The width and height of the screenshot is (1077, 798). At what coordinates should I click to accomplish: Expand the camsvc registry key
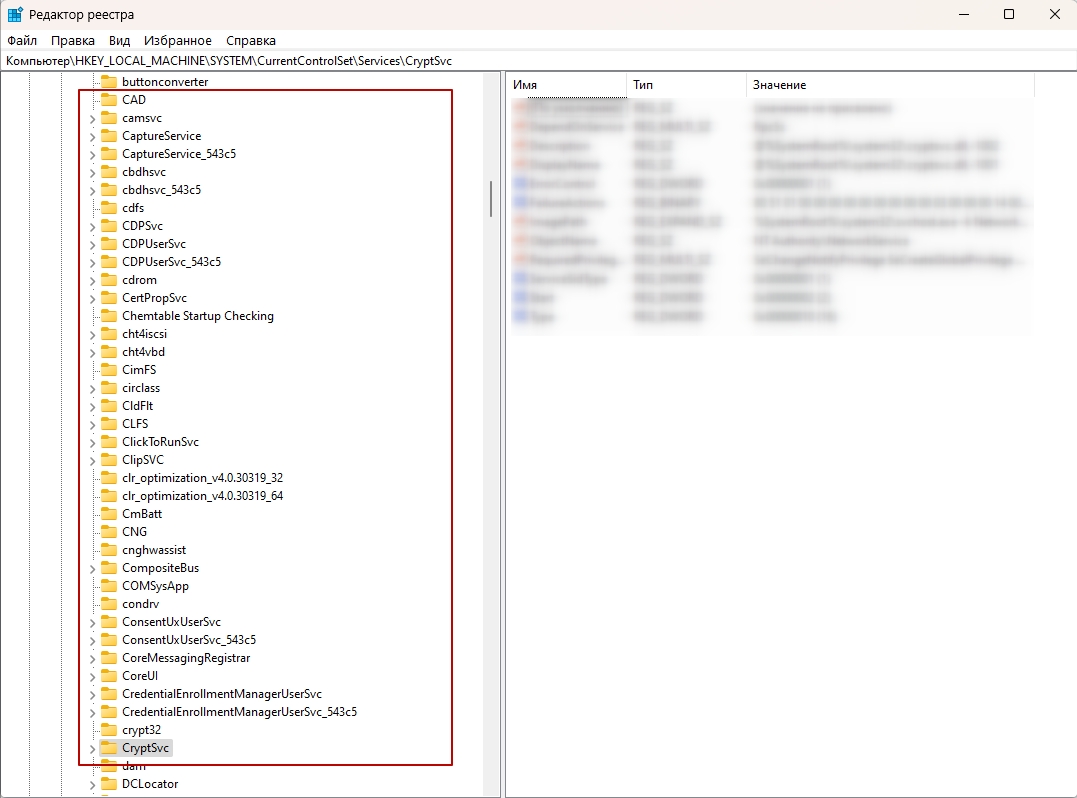[x=92, y=118]
